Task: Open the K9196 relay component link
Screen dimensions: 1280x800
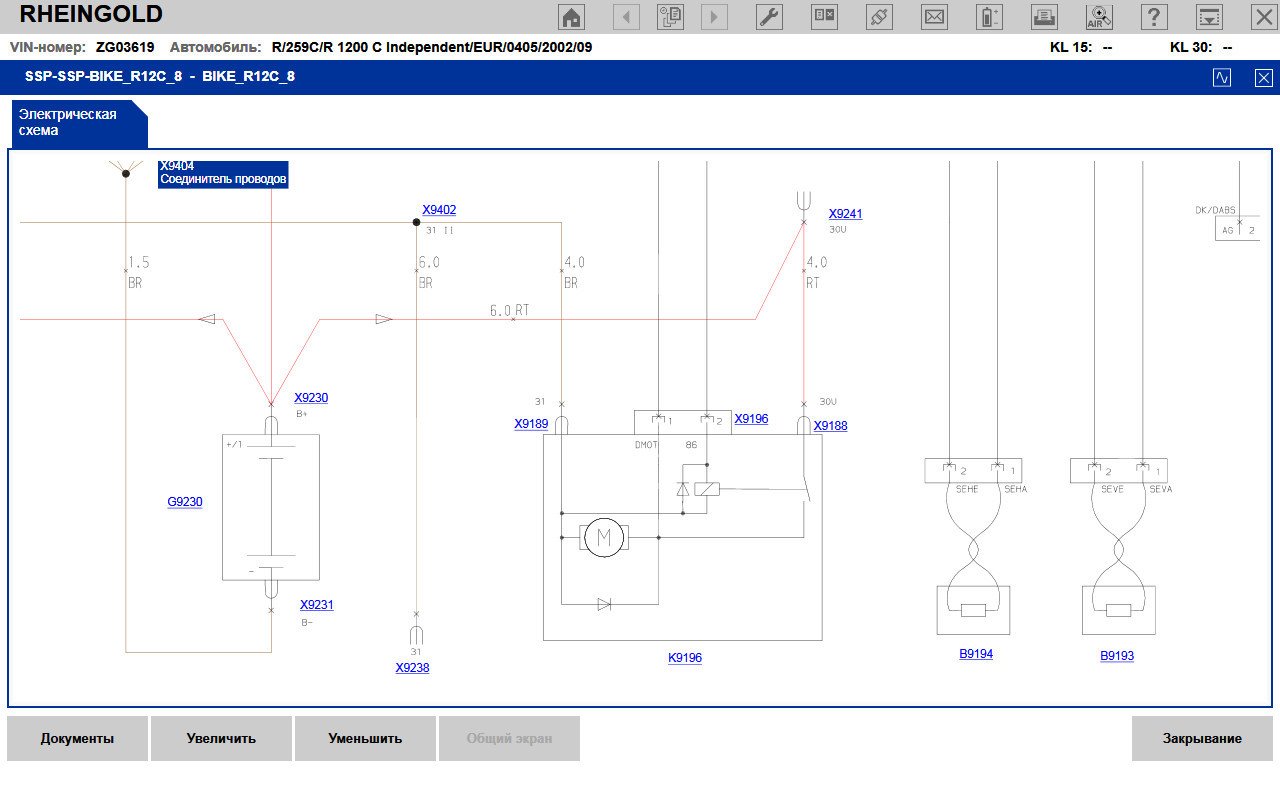Action: pyautogui.click(x=685, y=658)
